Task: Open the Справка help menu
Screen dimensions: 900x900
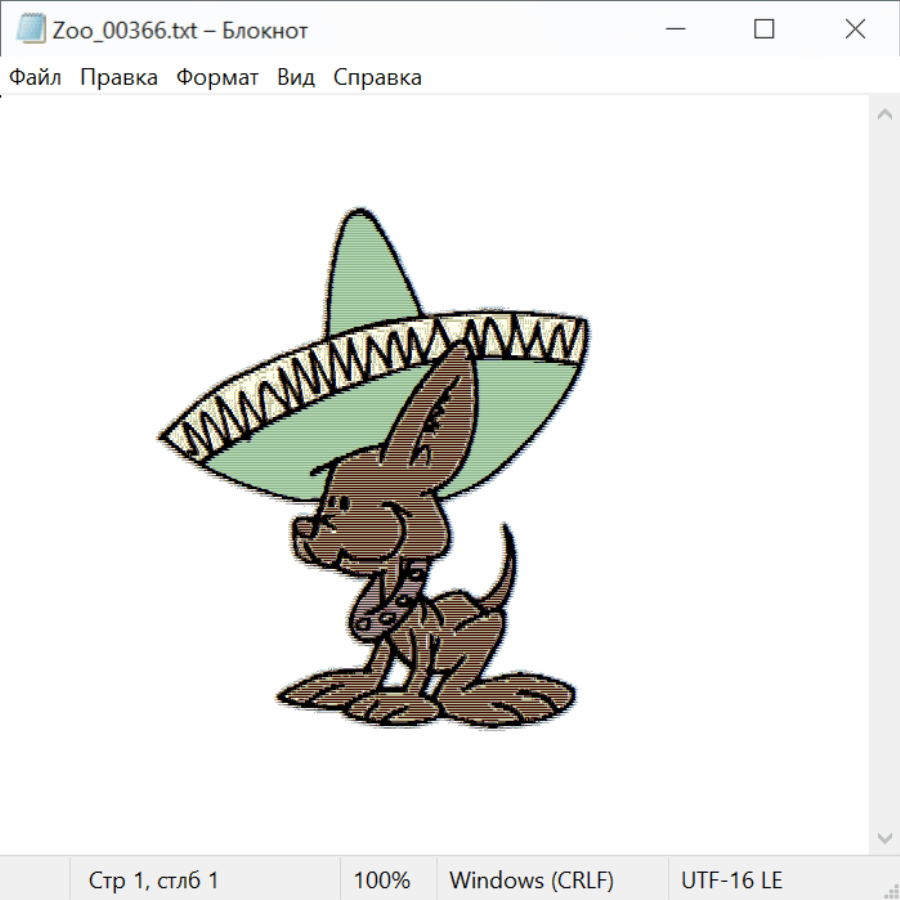Action: click(377, 78)
